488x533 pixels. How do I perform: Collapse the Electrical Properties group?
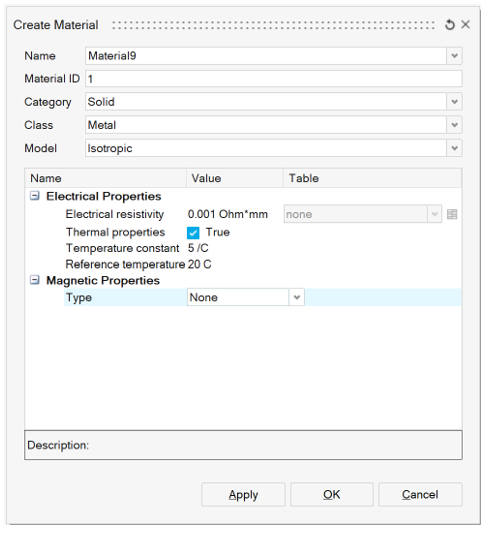[35, 196]
